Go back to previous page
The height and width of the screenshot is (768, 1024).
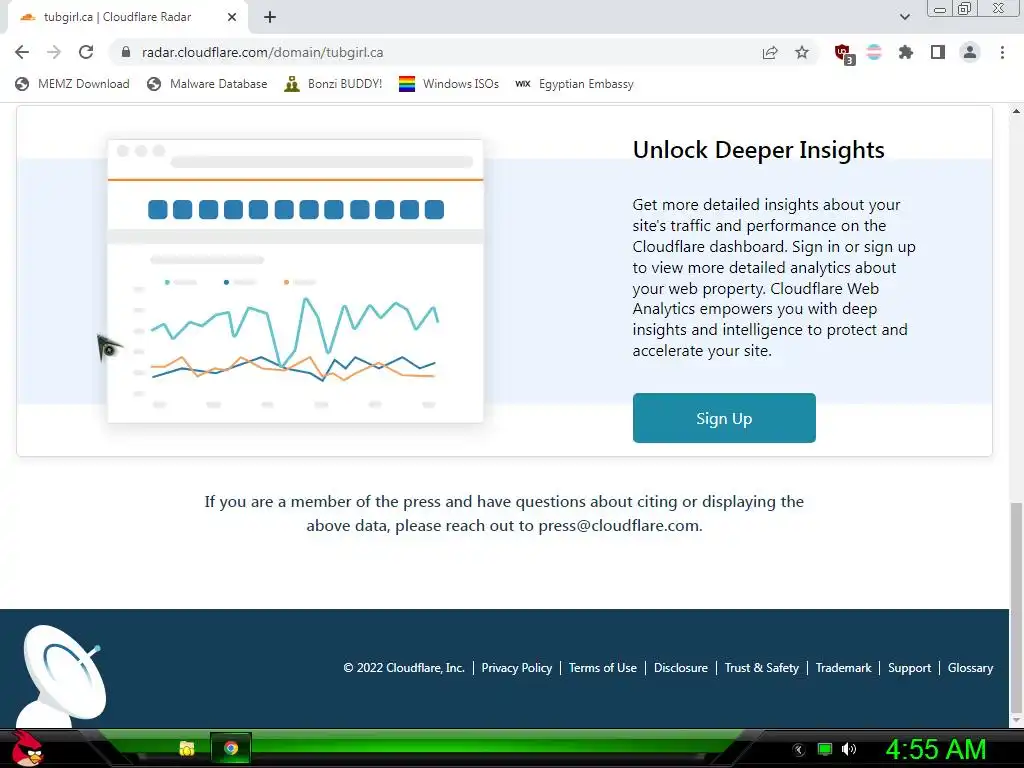click(x=22, y=52)
